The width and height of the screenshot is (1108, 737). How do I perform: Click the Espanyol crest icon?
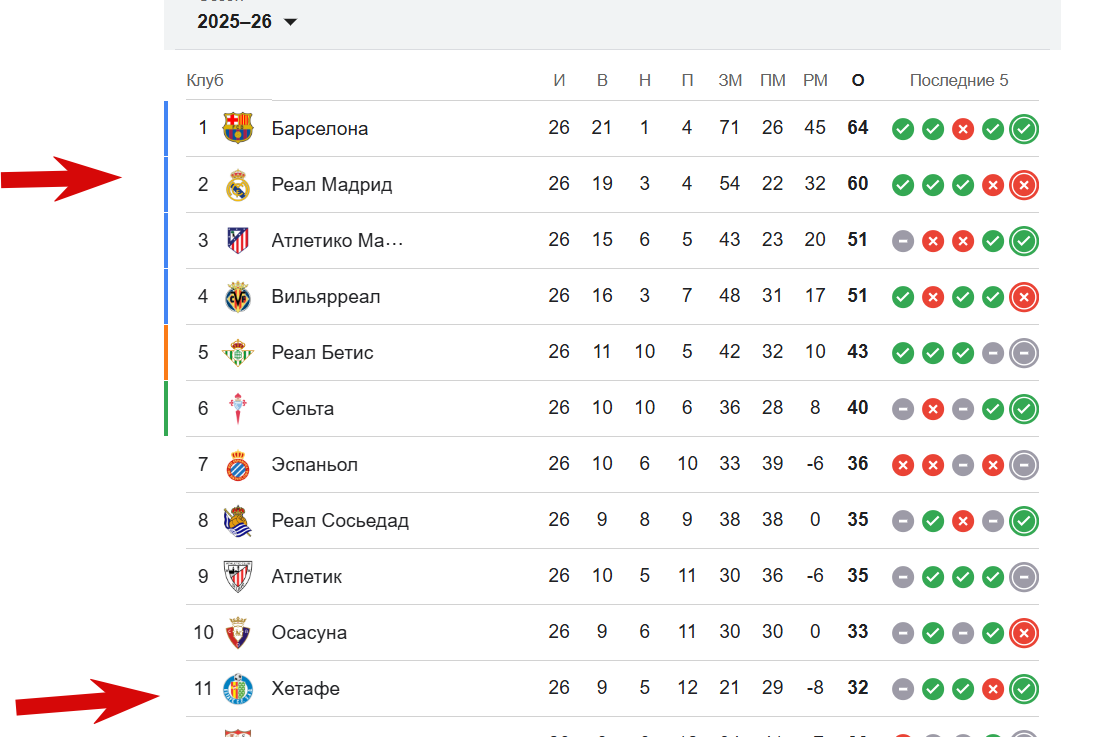[238, 465]
